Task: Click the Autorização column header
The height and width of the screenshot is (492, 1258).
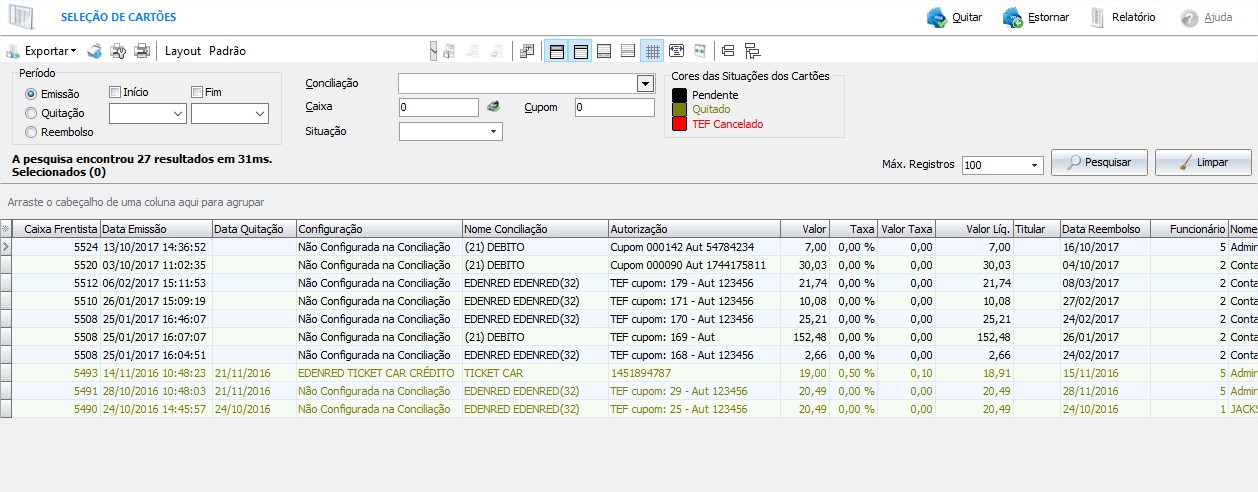Action: point(693,229)
